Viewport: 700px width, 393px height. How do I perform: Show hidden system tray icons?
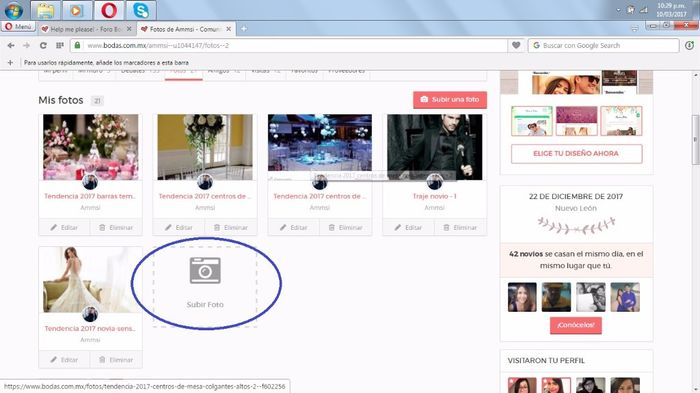coord(618,10)
